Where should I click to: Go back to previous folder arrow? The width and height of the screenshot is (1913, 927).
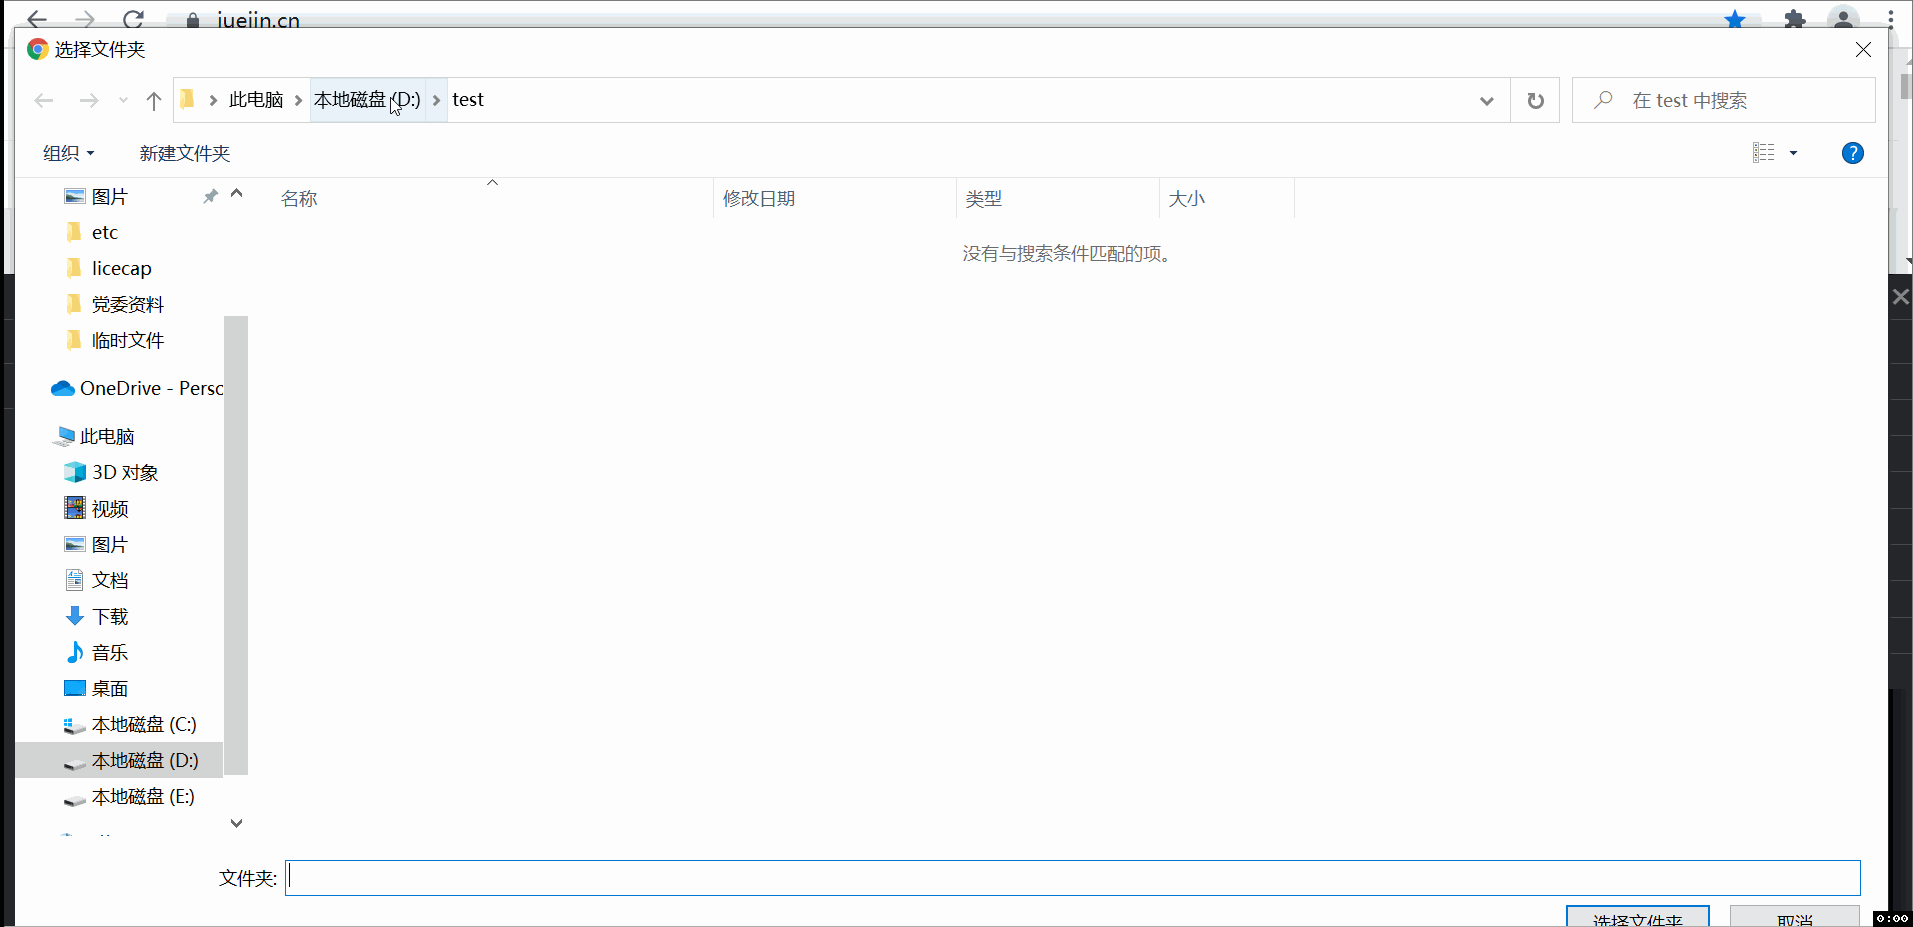[x=44, y=100]
